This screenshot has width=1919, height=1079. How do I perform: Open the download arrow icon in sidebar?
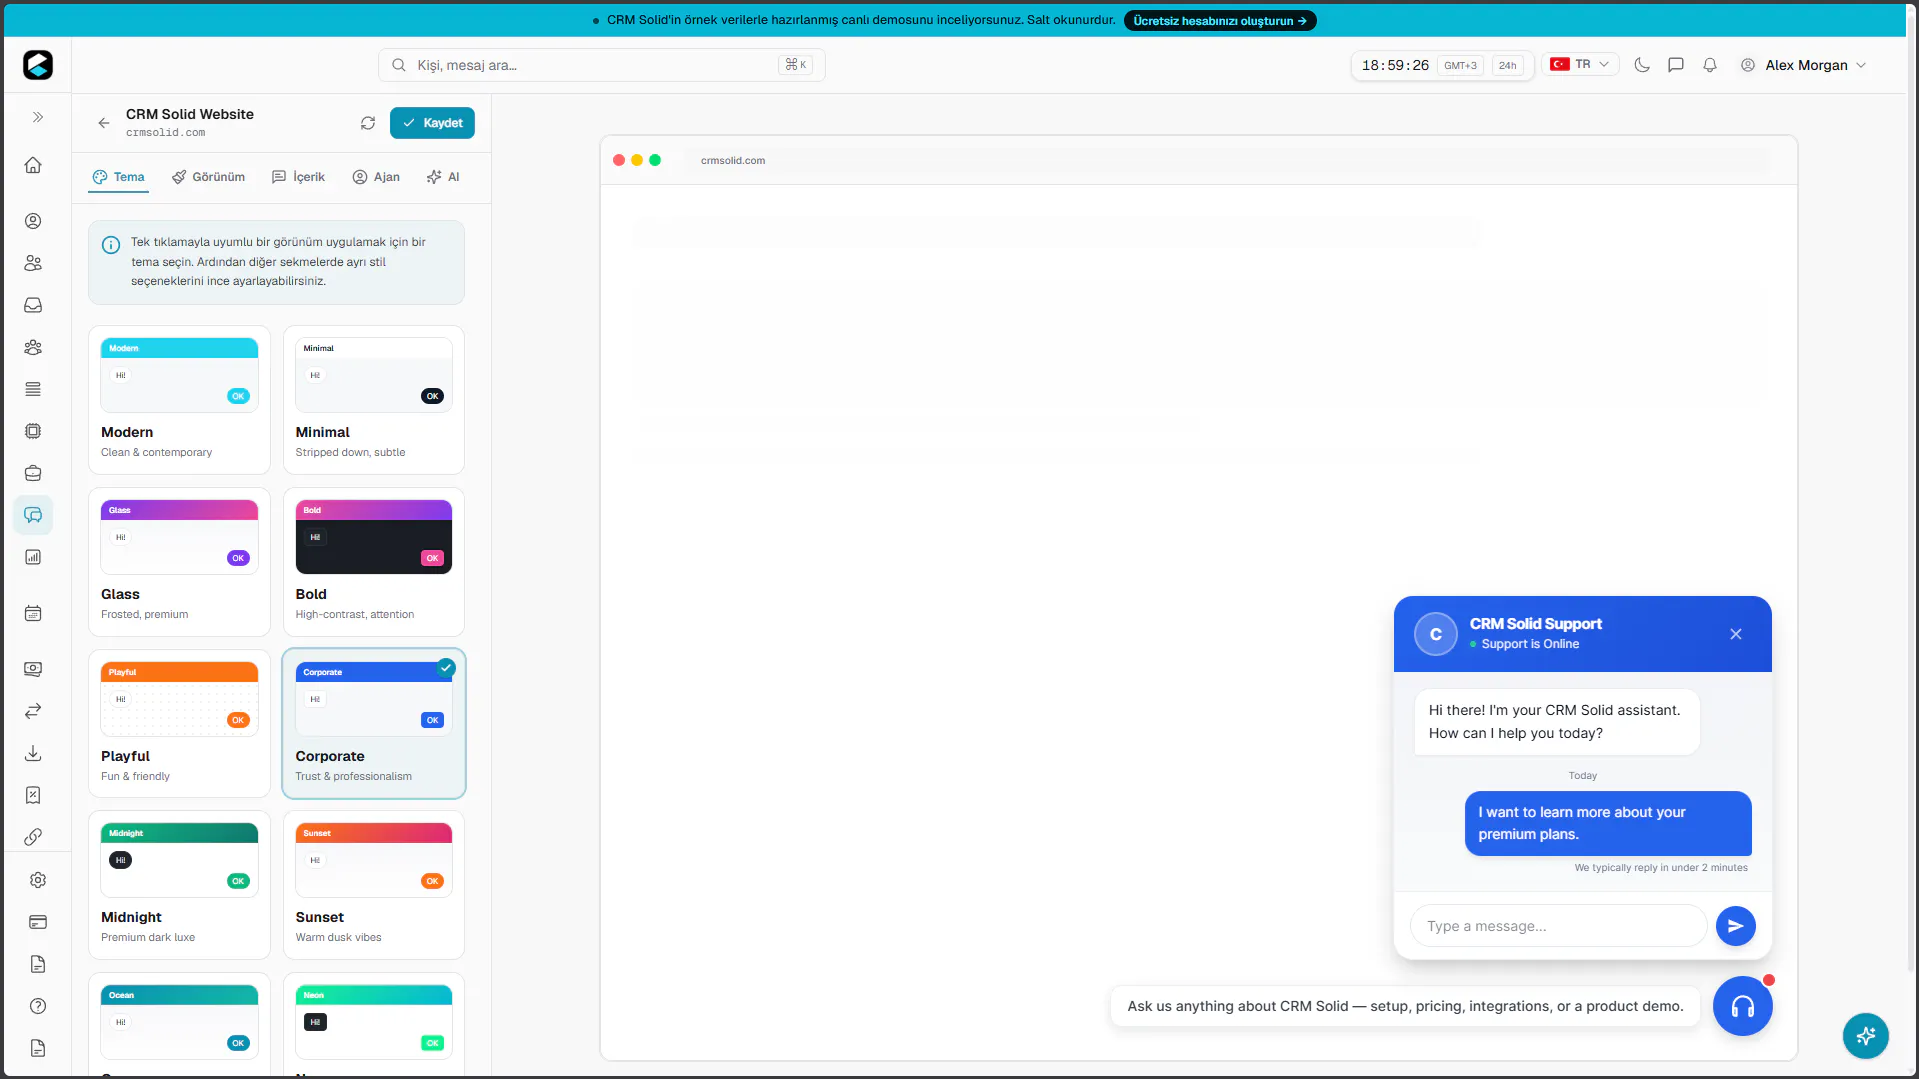pyautogui.click(x=33, y=753)
